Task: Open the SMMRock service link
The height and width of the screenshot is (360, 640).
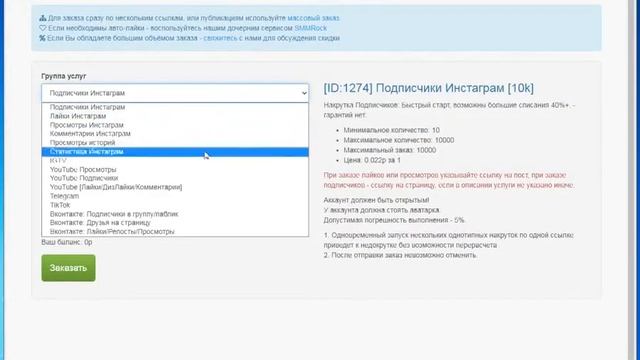Action: point(310,28)
